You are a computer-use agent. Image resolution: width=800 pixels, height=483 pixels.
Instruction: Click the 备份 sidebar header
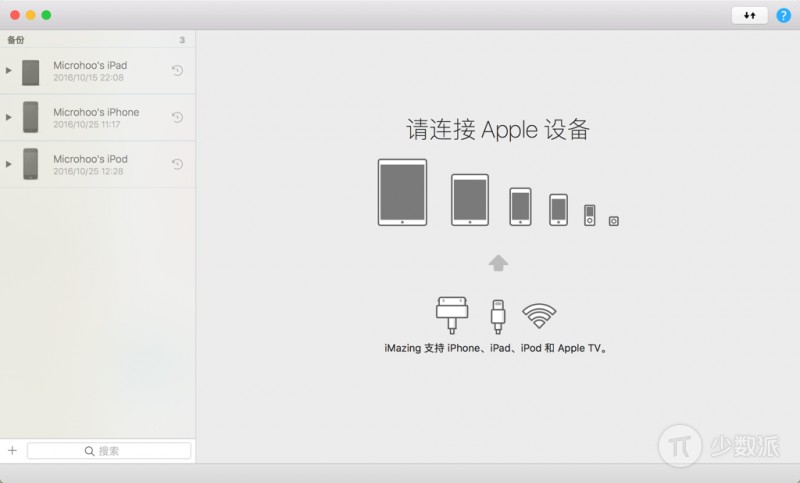coord(16,40)
